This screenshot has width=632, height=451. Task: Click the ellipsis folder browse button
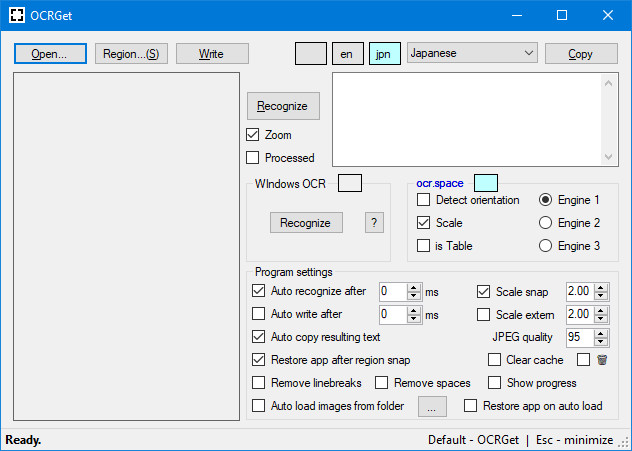click(431, 407)
